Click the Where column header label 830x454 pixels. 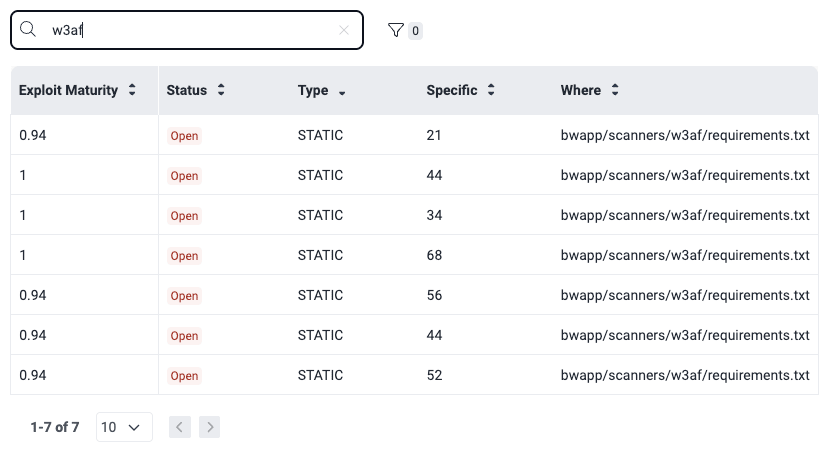point(580,90)
